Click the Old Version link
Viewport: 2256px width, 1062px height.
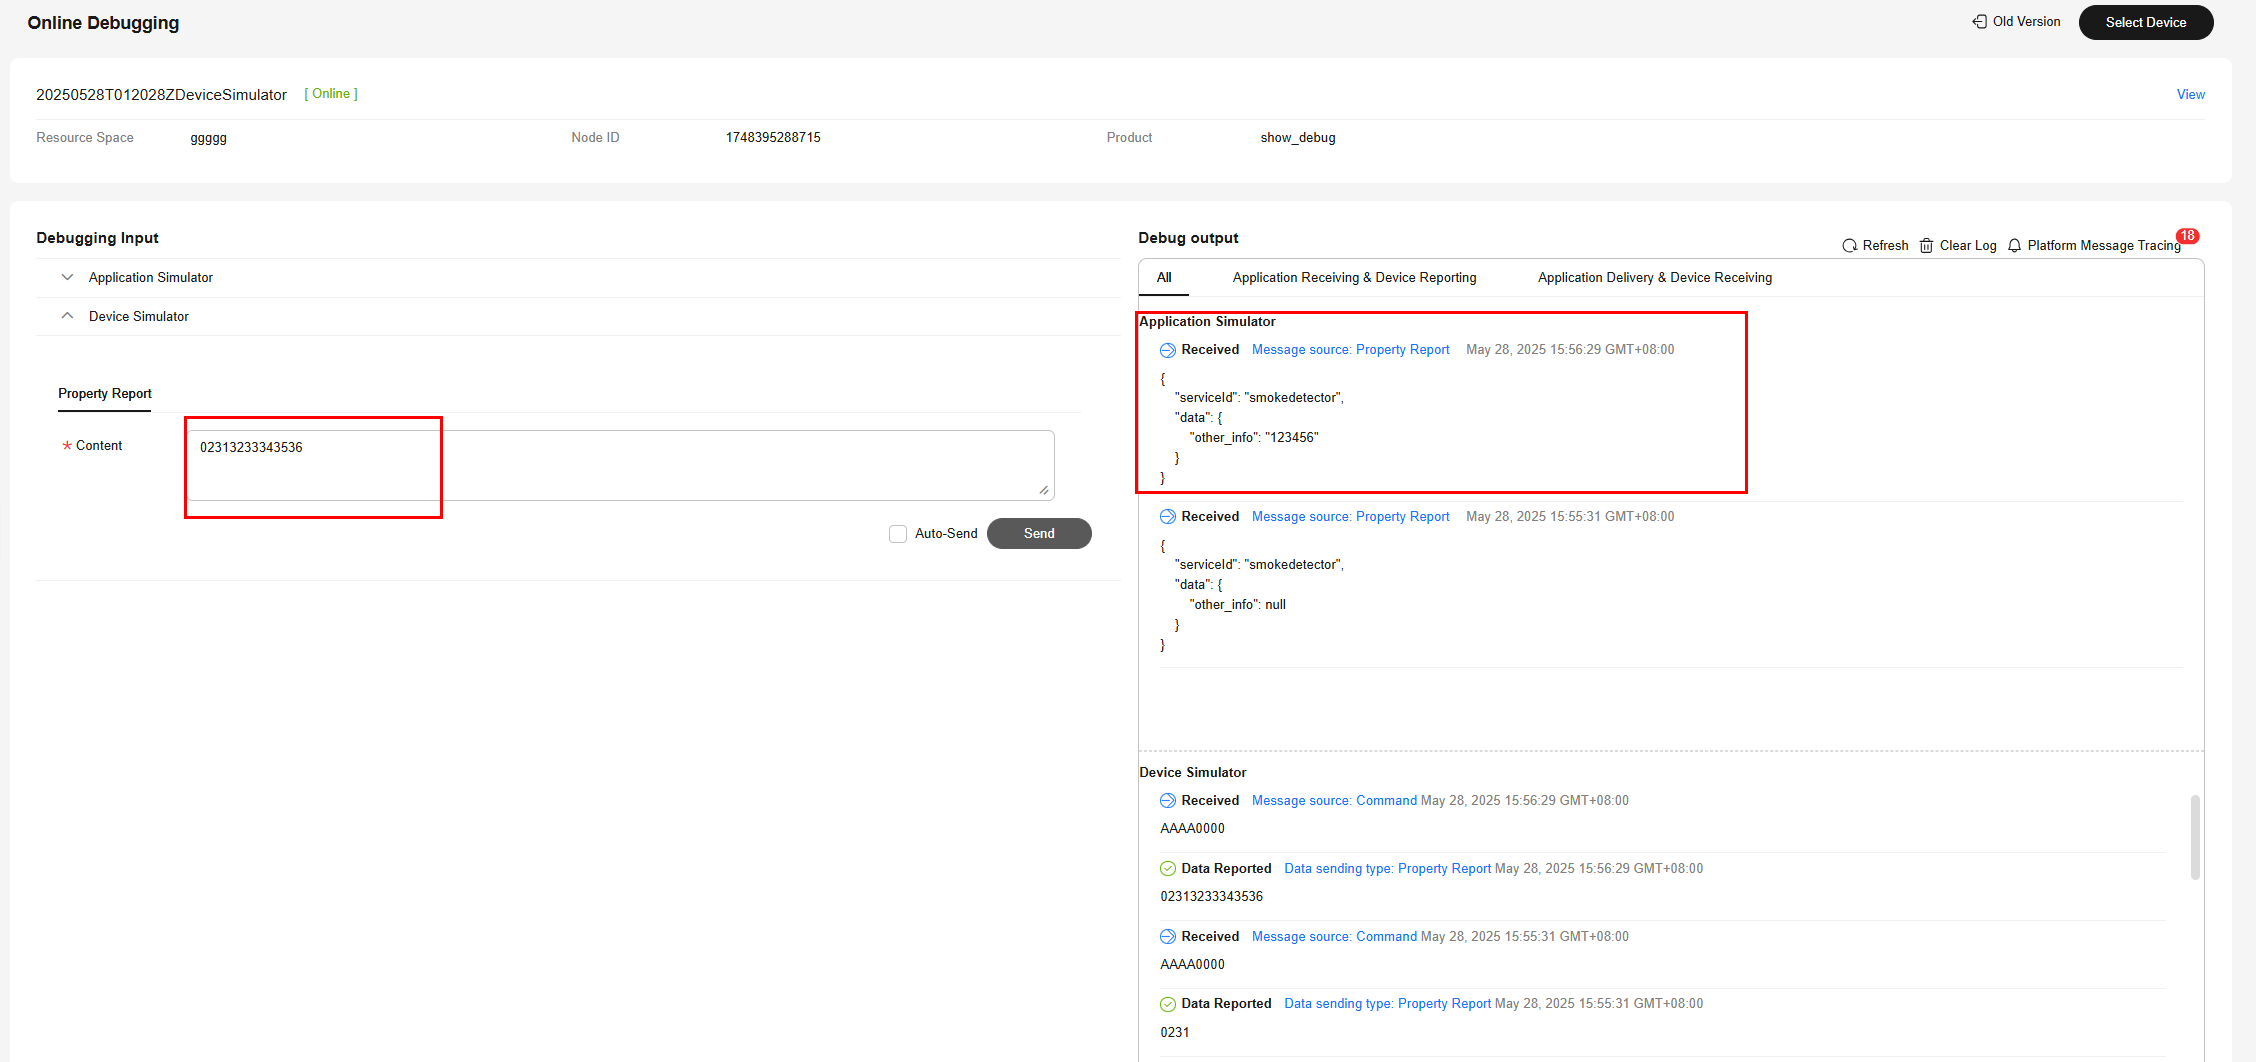click(2026, 22)
